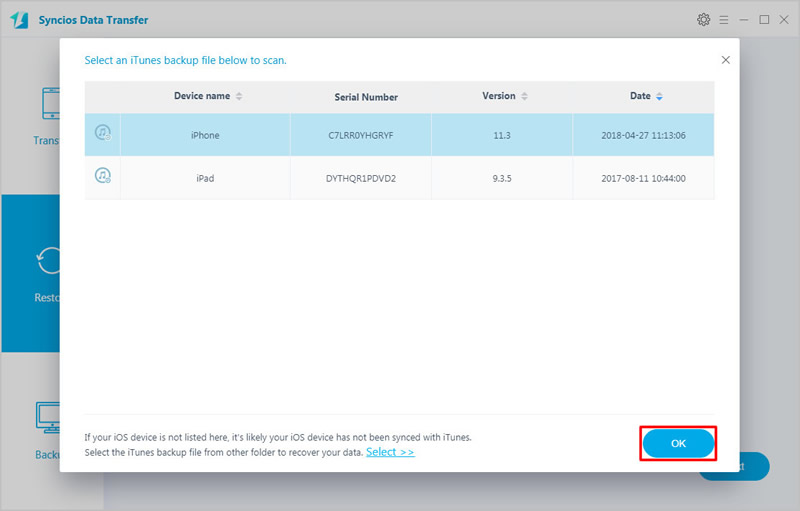Open the Restore tab in main window sidebar

31,273
